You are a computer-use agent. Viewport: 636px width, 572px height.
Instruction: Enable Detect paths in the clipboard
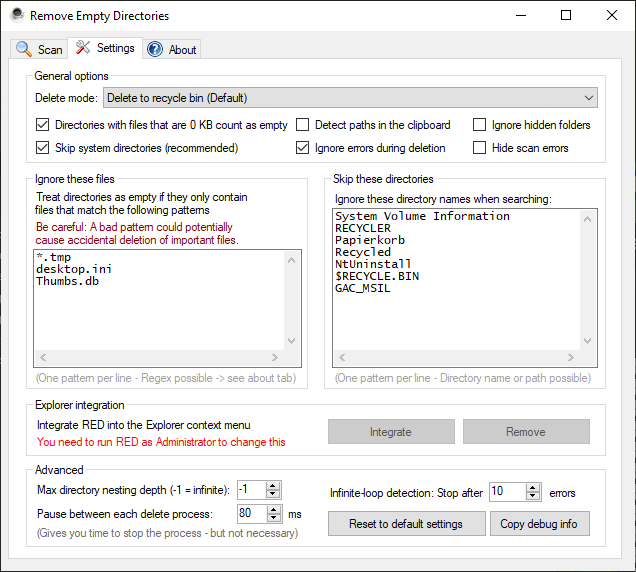tap(302, 125)
